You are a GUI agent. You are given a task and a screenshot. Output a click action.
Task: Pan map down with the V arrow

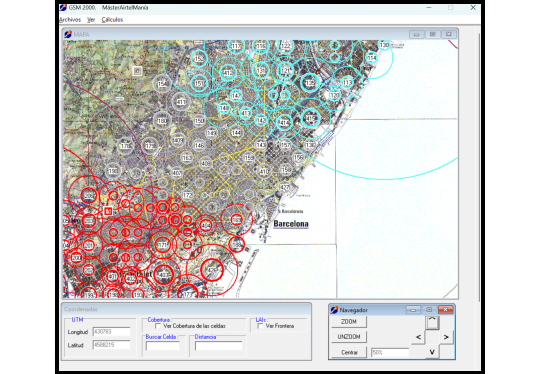coord(432,352)
